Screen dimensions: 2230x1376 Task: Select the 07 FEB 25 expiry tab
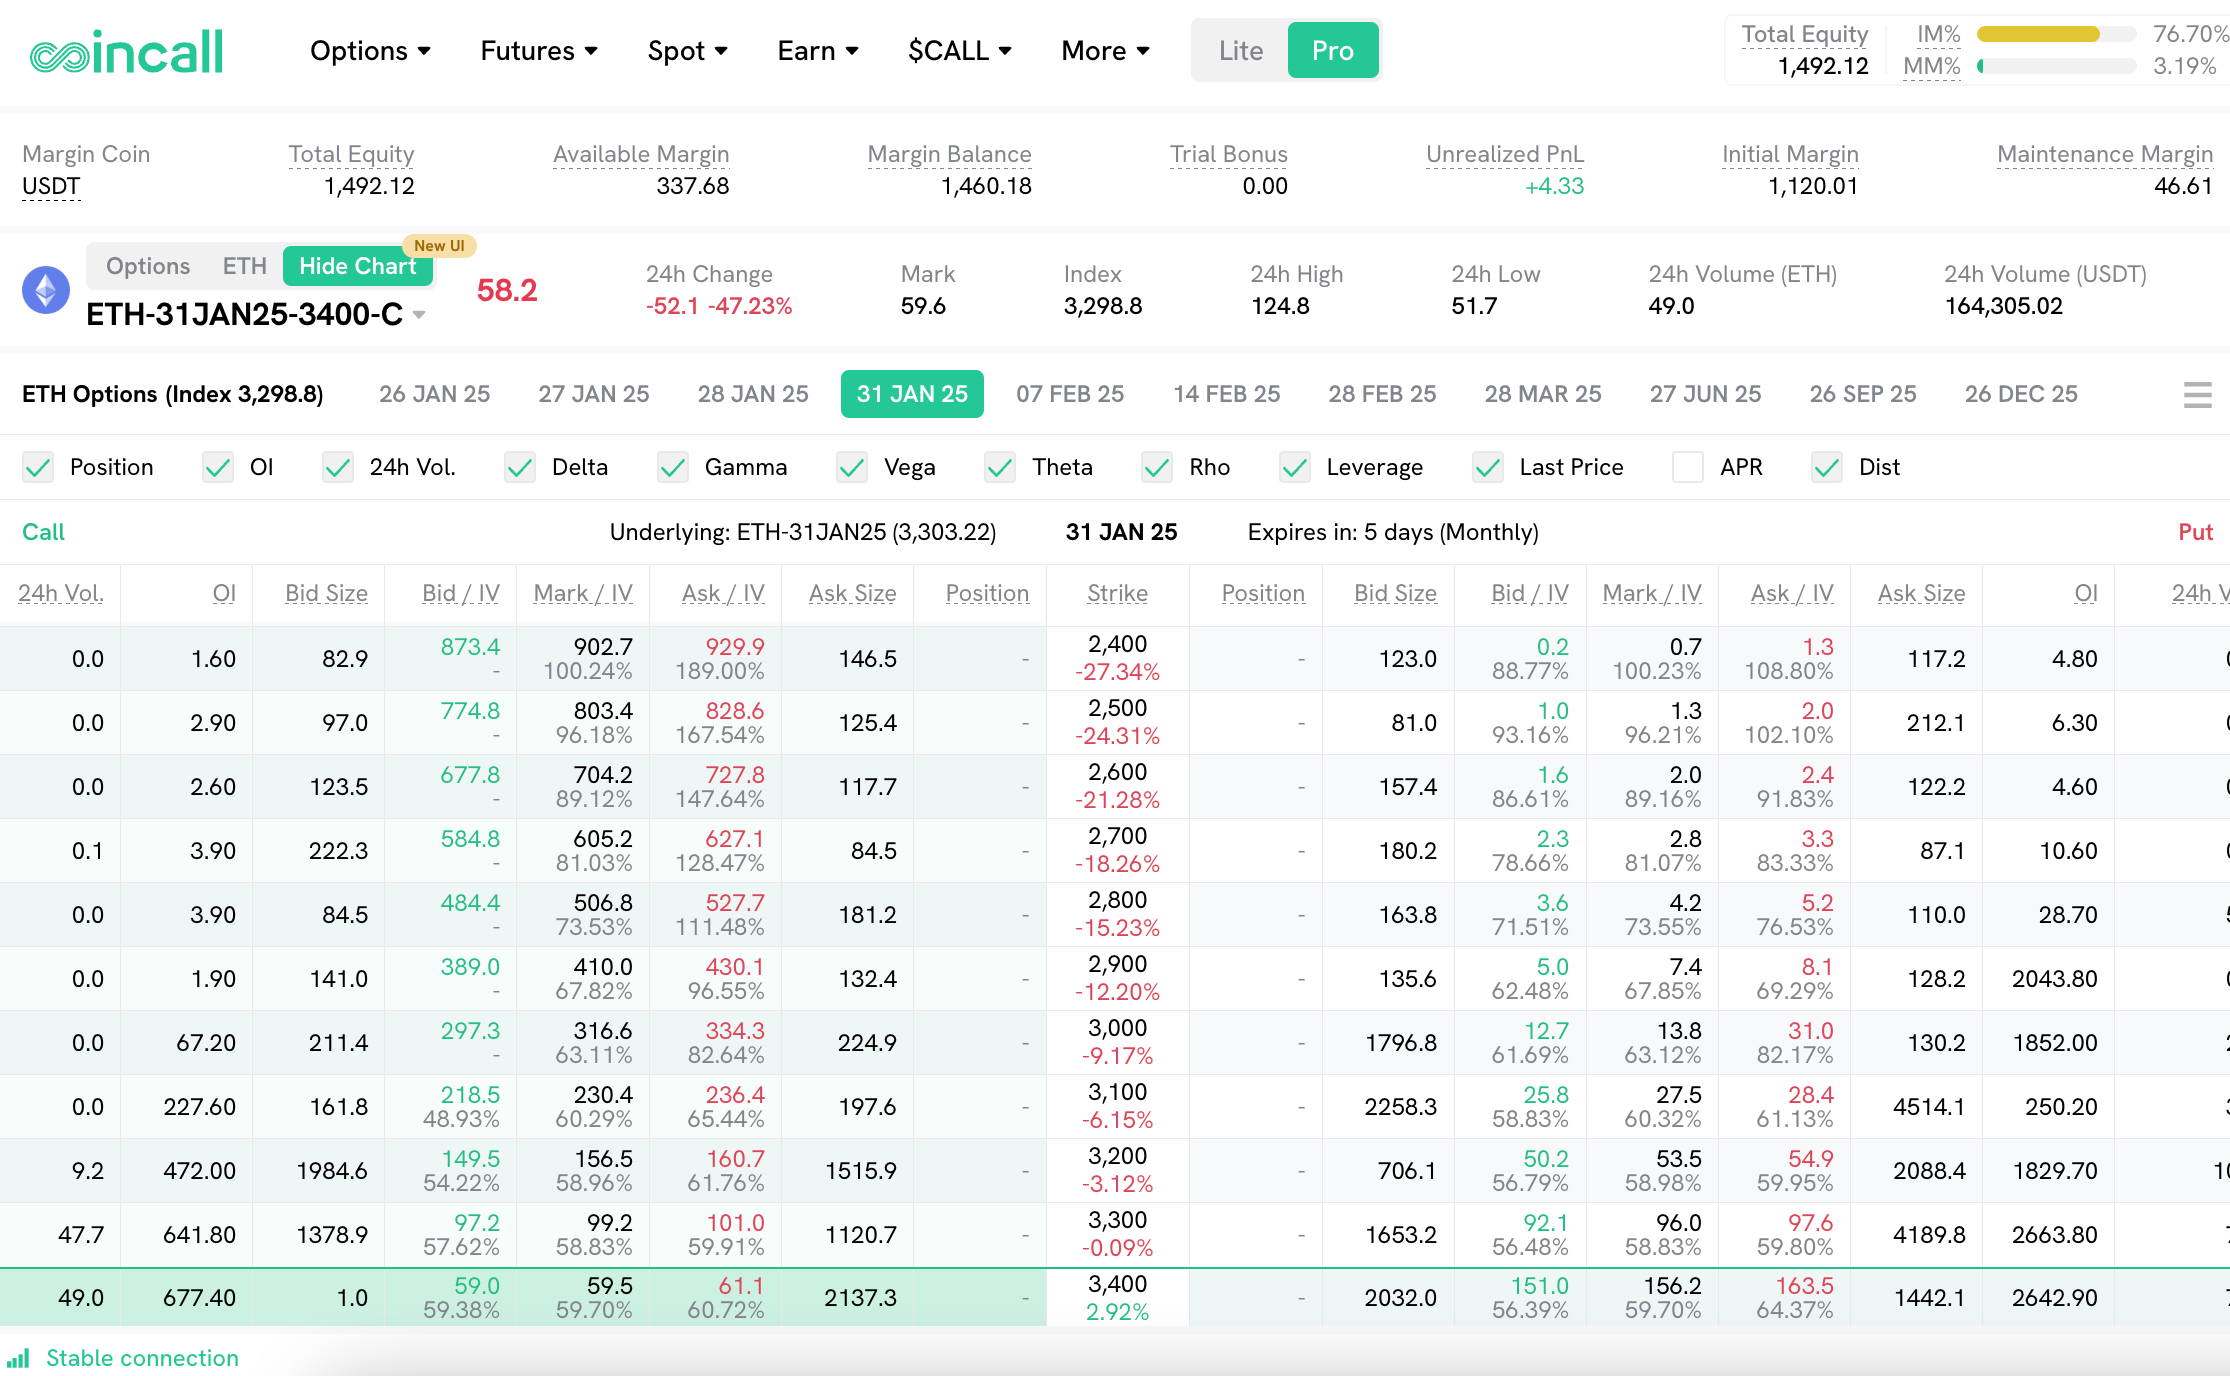(1069, 394)
